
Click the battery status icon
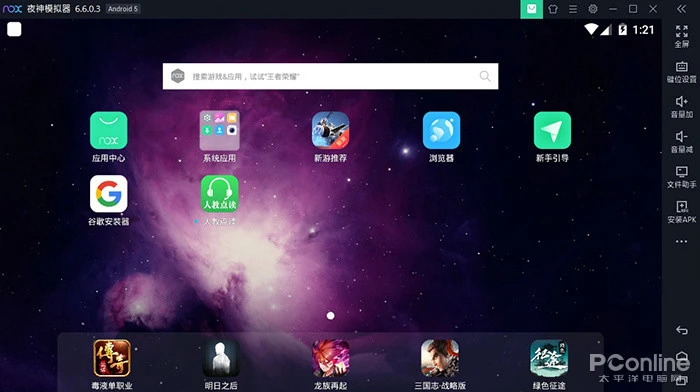click(622, 29)
